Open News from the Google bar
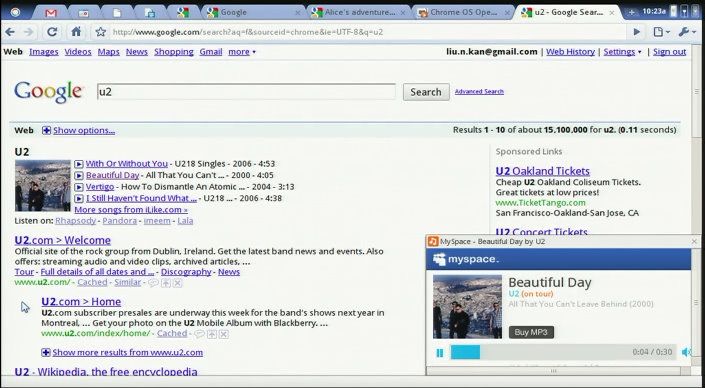Viewport: 705px width, 388px height. [x=137, y=52]
